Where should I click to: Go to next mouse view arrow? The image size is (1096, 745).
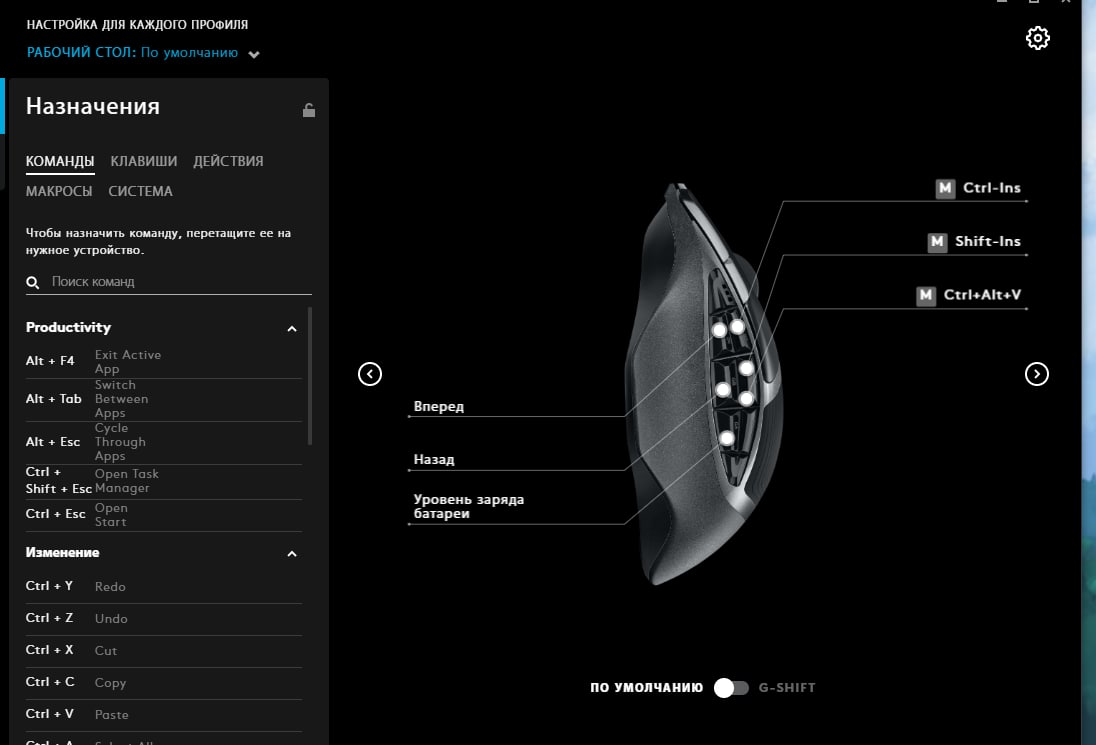coord(1037,374)
